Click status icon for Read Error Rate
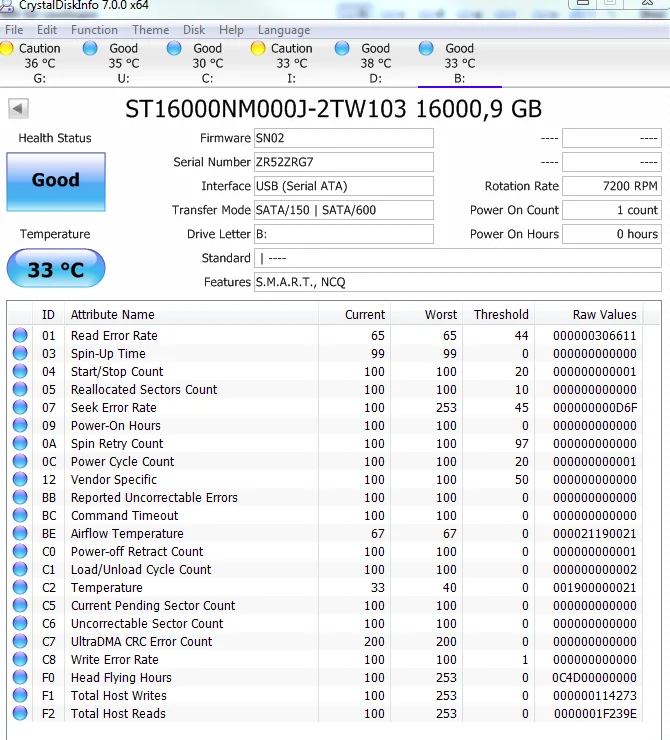670x740 pixels. tap(20, 335)
